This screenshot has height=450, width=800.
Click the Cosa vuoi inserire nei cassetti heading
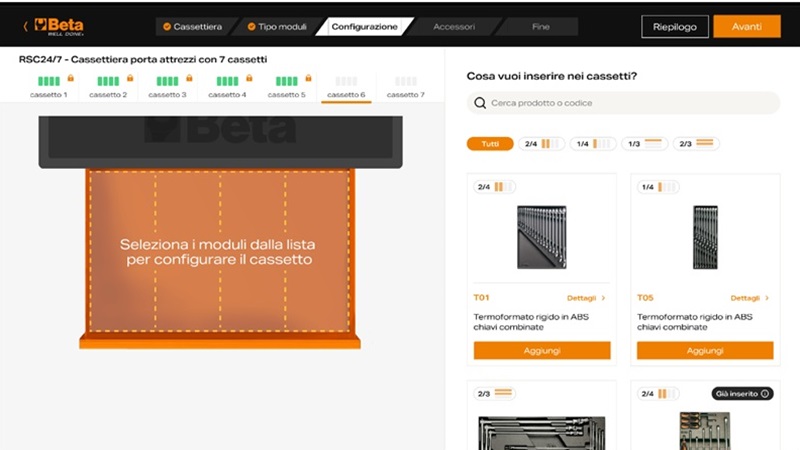[x=552, y=76]
